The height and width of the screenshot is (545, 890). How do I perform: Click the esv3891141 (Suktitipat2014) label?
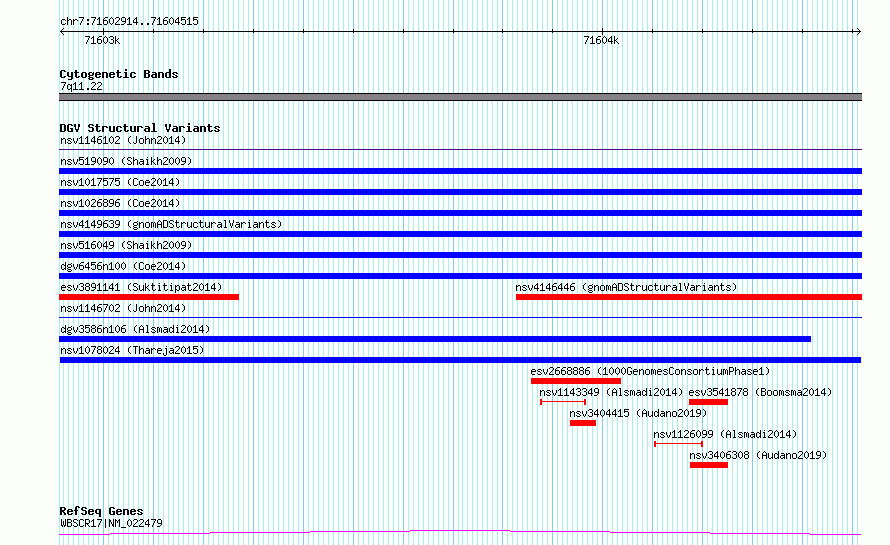(x=141, y=287)
